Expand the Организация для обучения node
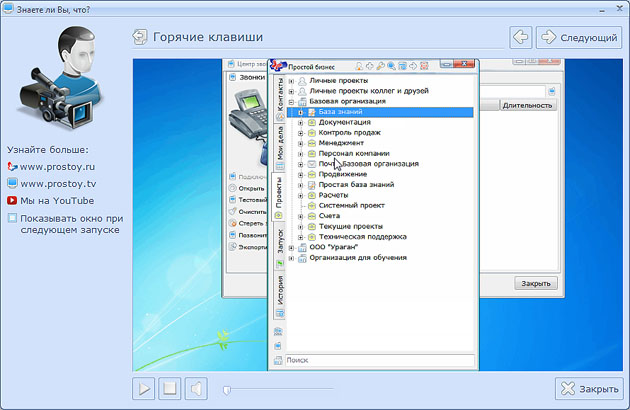Screen dimensions: 630x410 coord(291,258)
